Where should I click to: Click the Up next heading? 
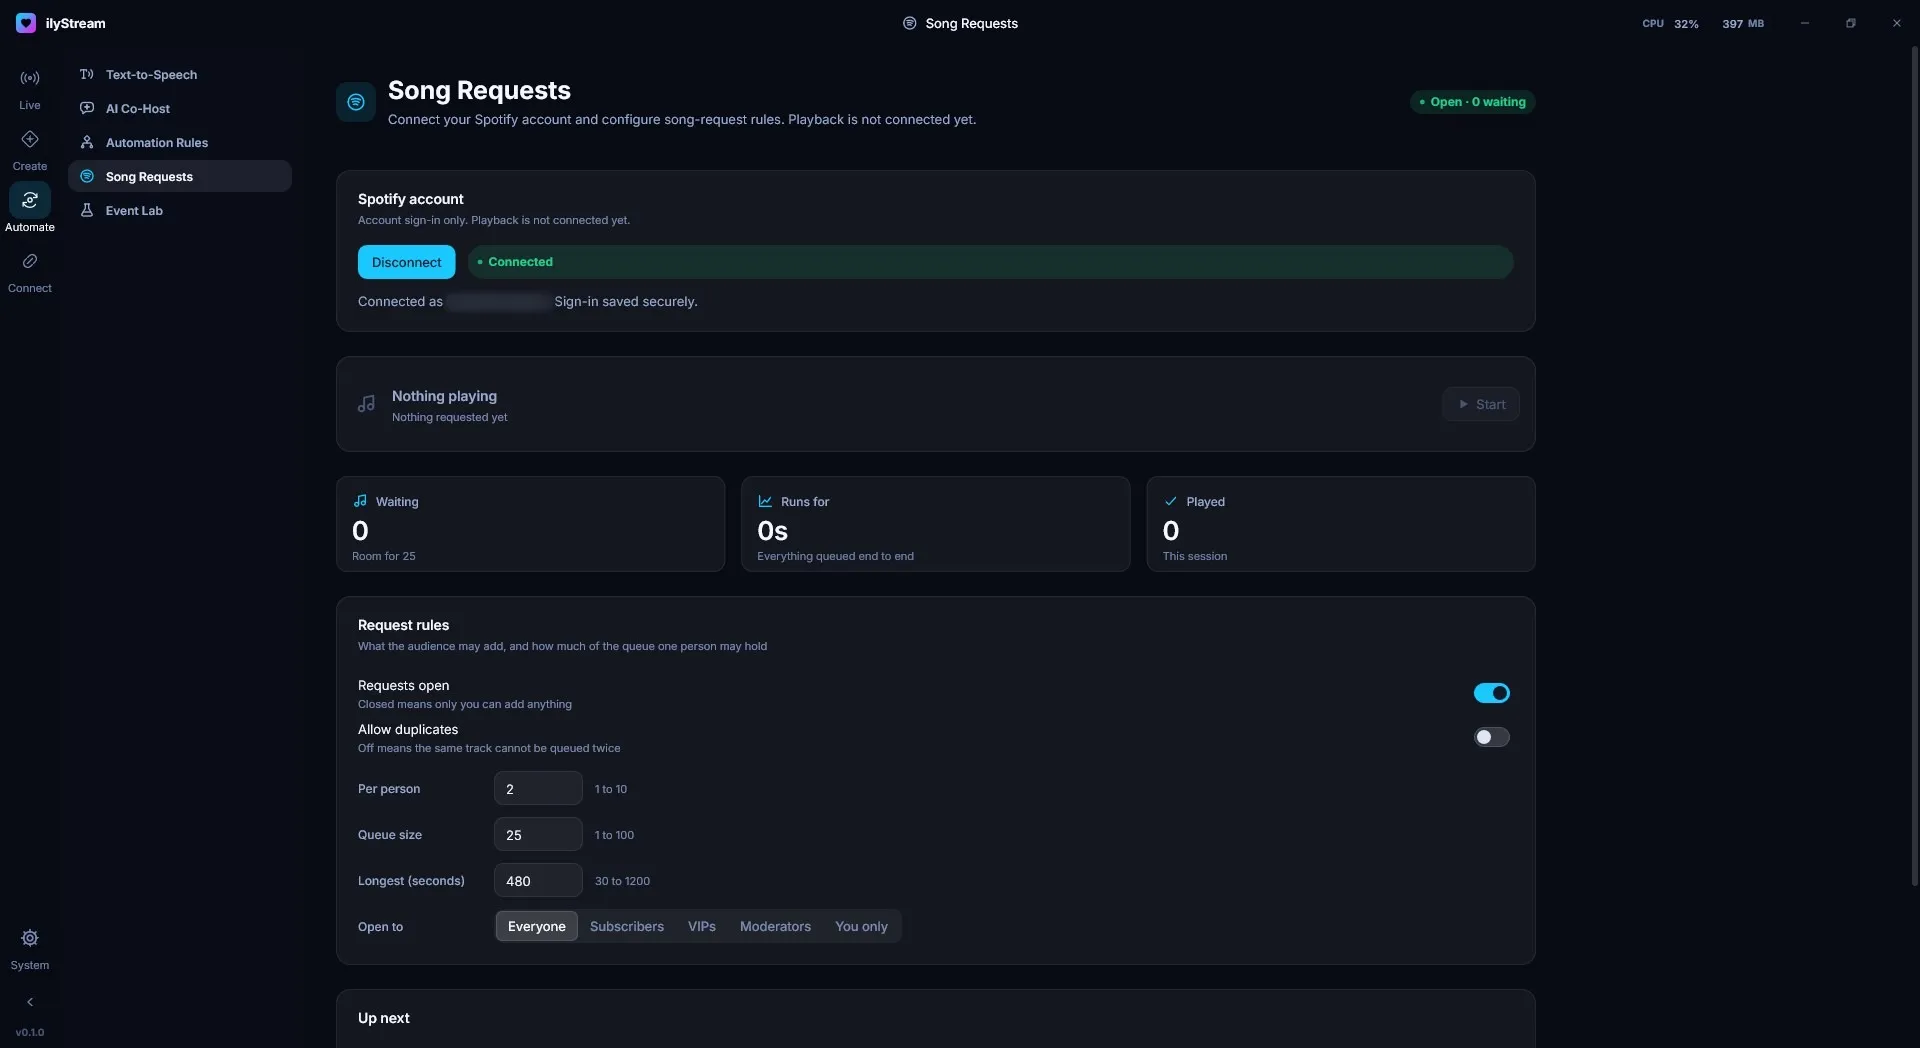(x=384, y=1018)
